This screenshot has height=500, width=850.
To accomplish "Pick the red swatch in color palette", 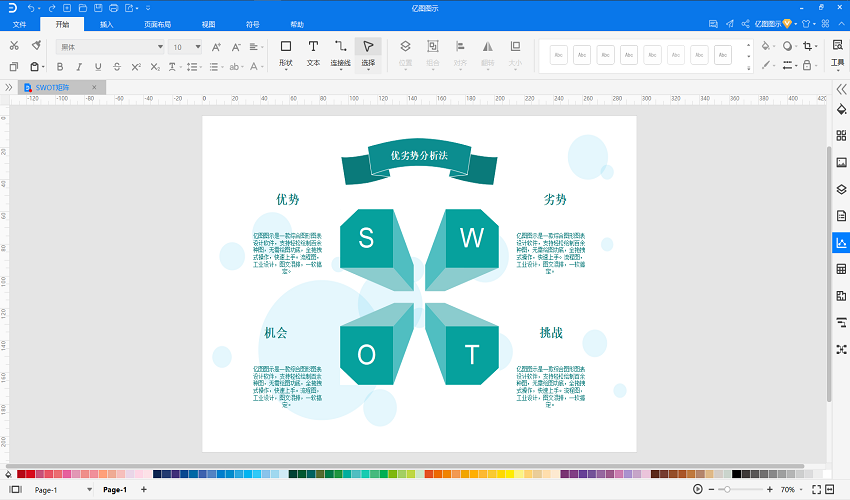I will pos(21,474).
